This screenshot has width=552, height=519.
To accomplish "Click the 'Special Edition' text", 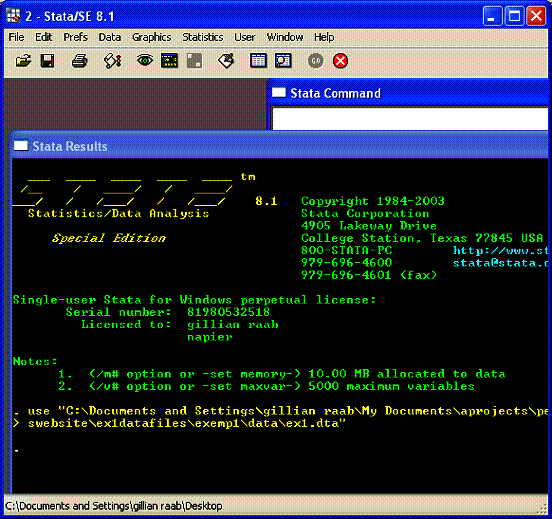I will pos(109,238).
